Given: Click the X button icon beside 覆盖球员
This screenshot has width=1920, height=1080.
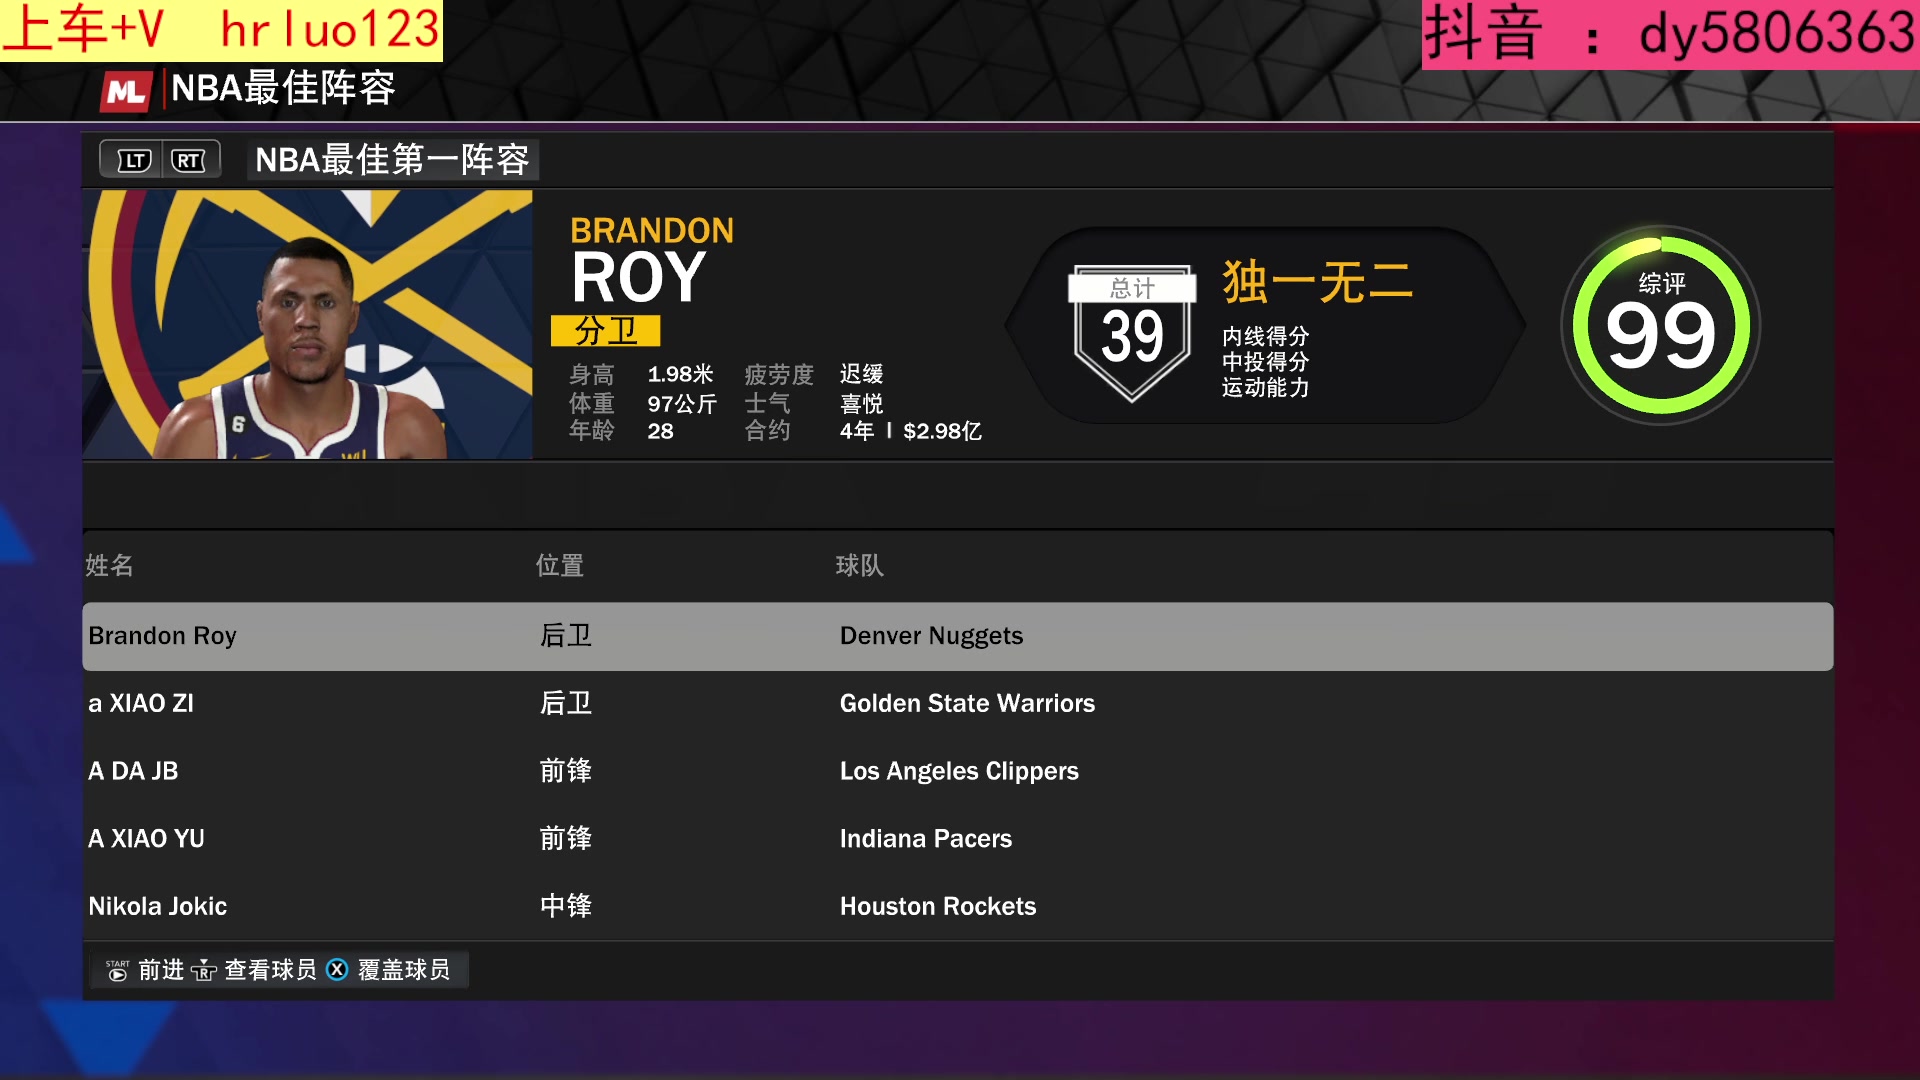Looking at the screenshot, I should pos(337,969).
